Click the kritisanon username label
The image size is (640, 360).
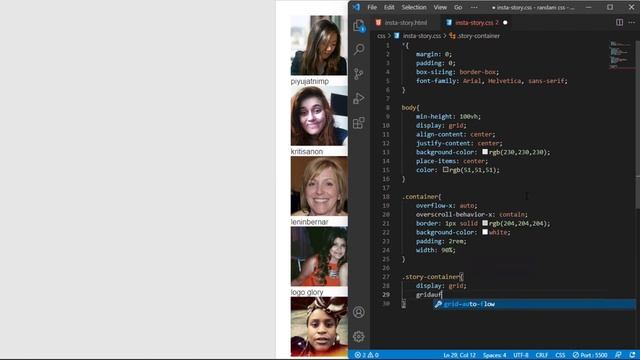307,151
